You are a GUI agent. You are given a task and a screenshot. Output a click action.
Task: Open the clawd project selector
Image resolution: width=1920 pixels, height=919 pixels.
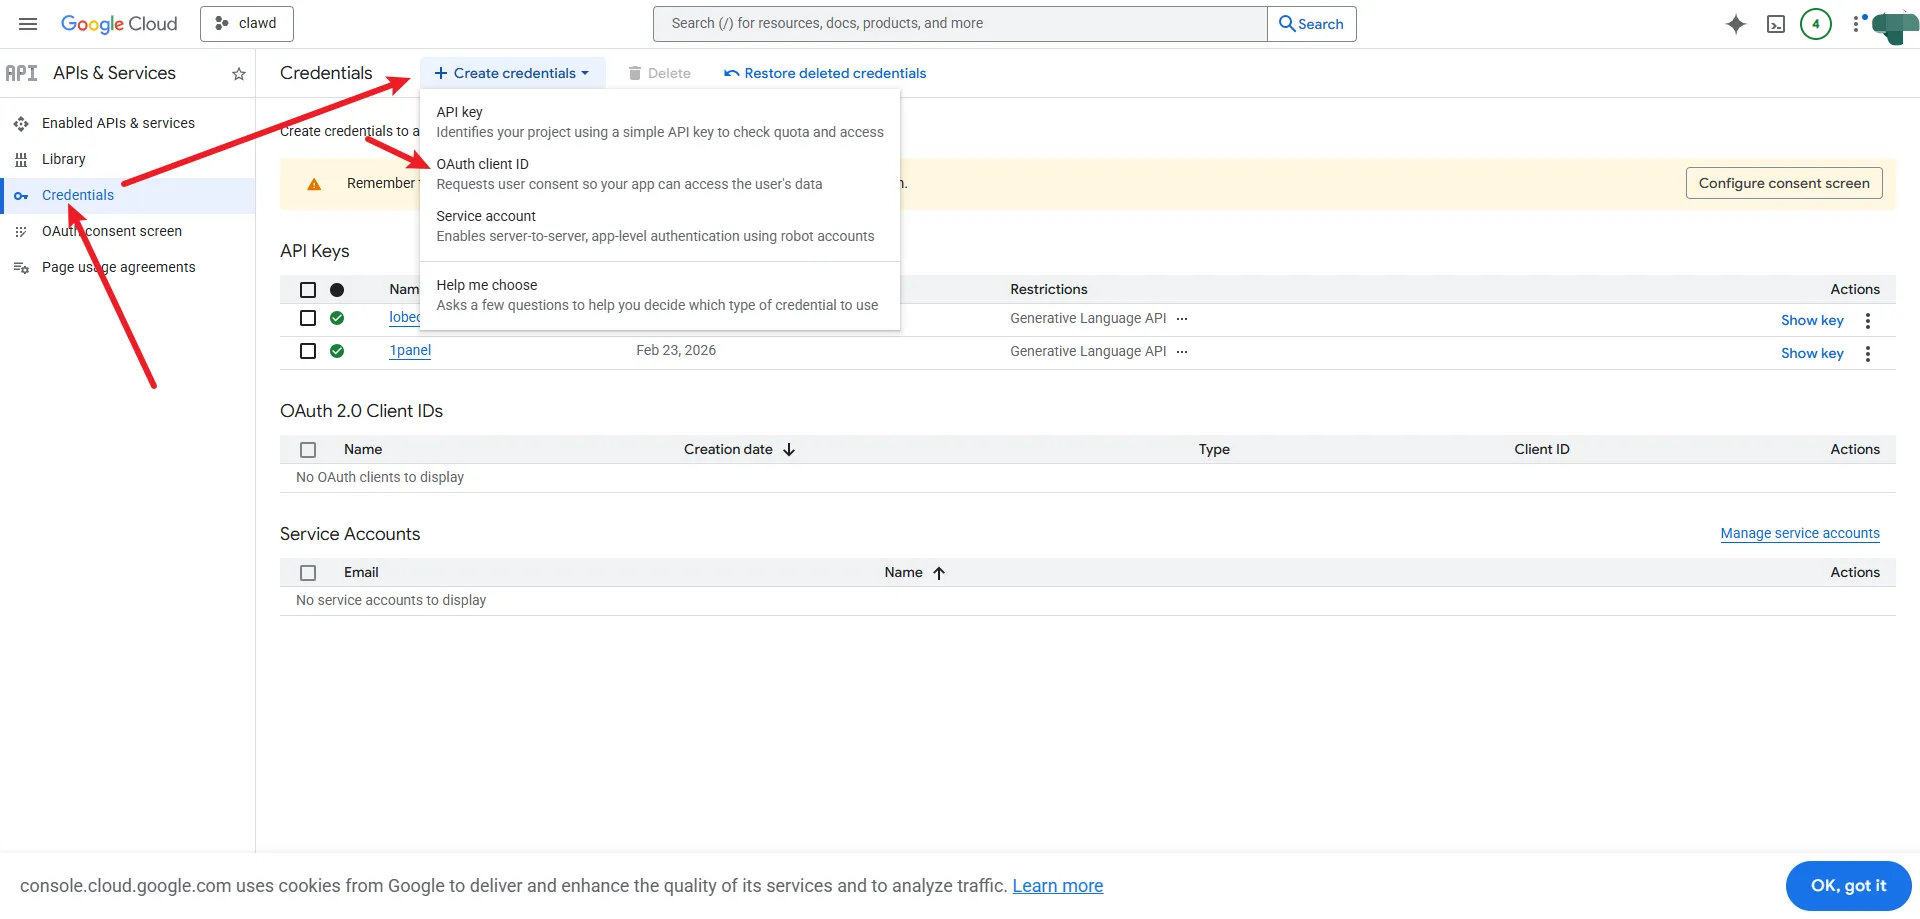(x=247, y=24)
